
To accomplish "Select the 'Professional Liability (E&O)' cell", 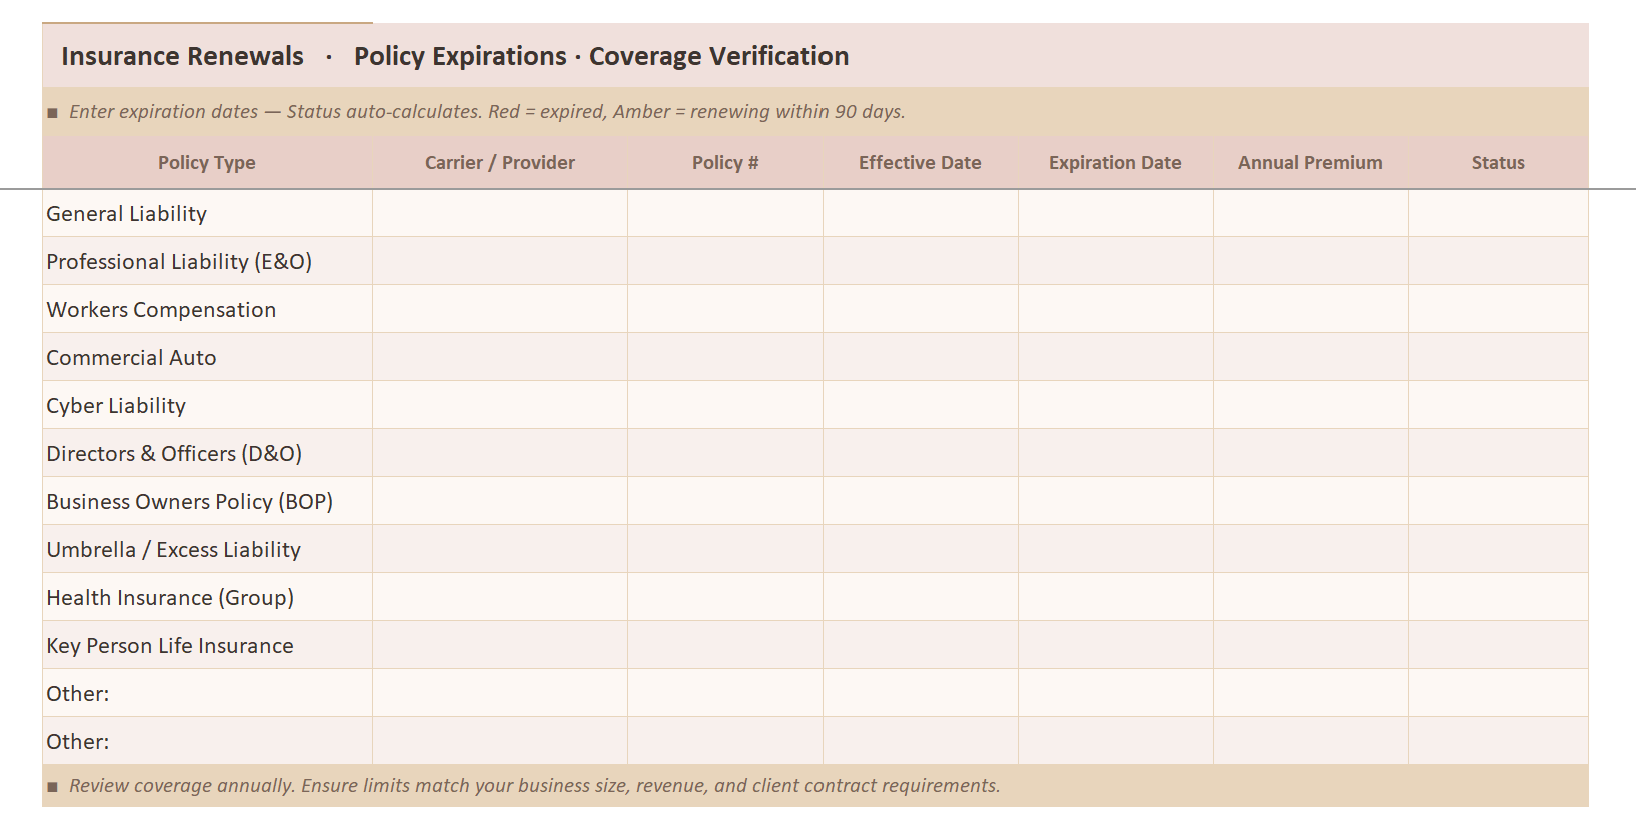I will [x=207, y=261].
